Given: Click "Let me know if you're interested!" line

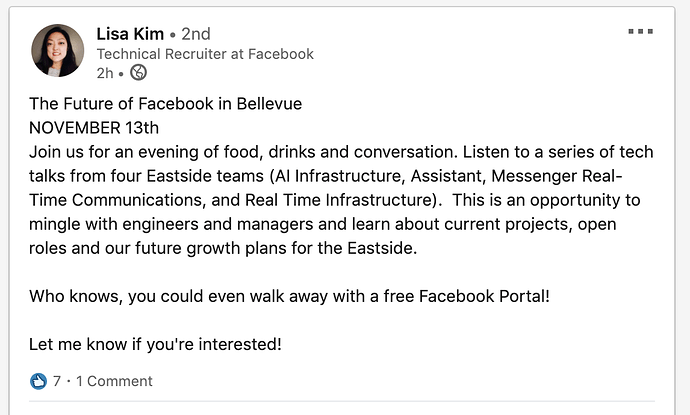Looking at the screenshot, I should [155, 344].
